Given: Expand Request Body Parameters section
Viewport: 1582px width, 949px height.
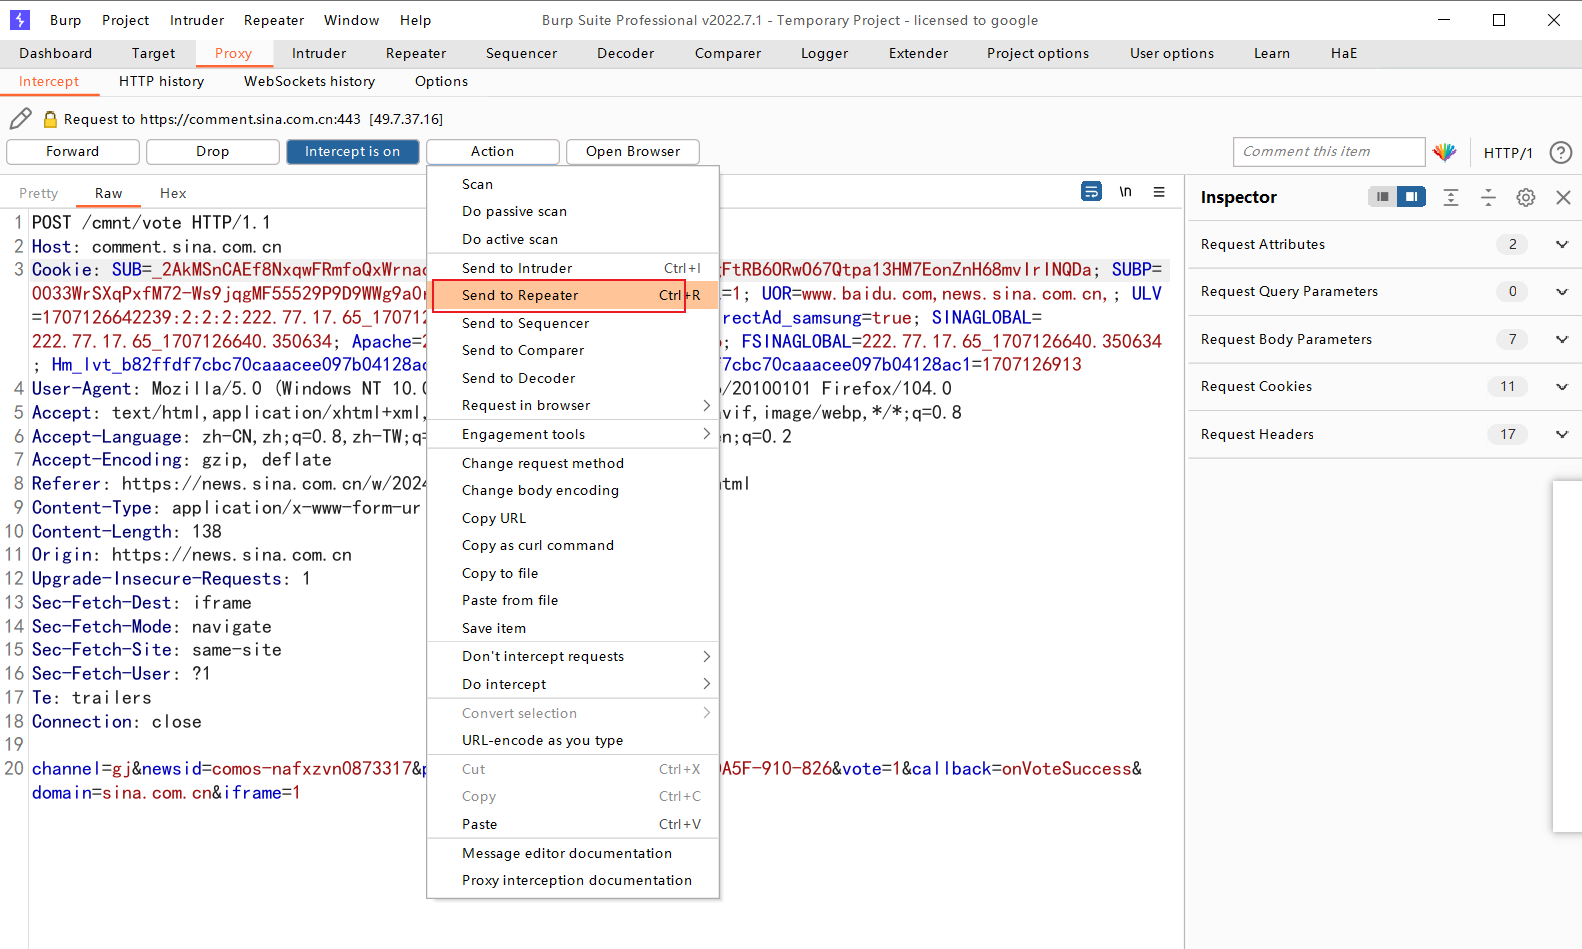Looking at the screenshot, I should point(1561,340).
